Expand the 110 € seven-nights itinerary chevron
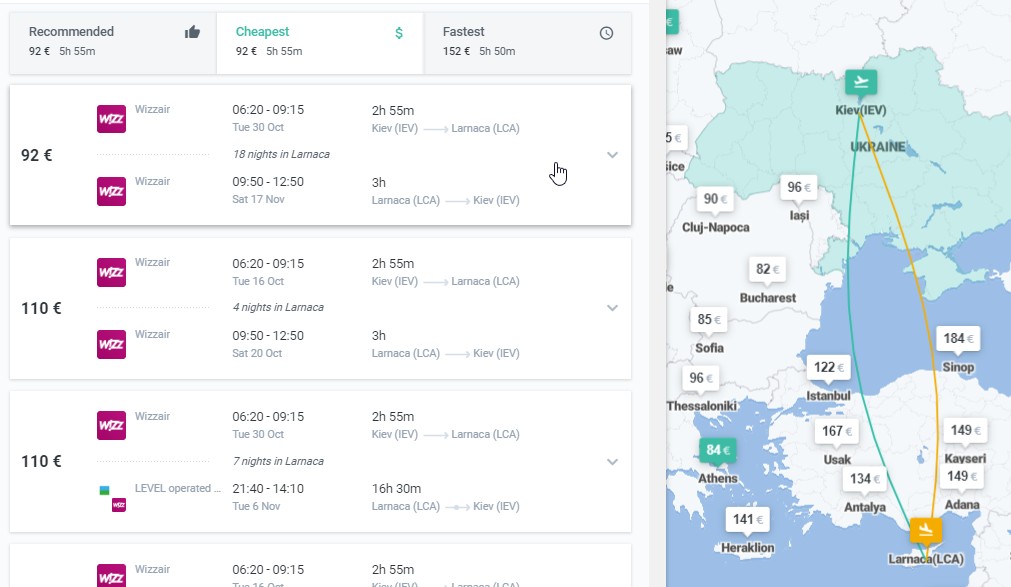 [613, 462]
